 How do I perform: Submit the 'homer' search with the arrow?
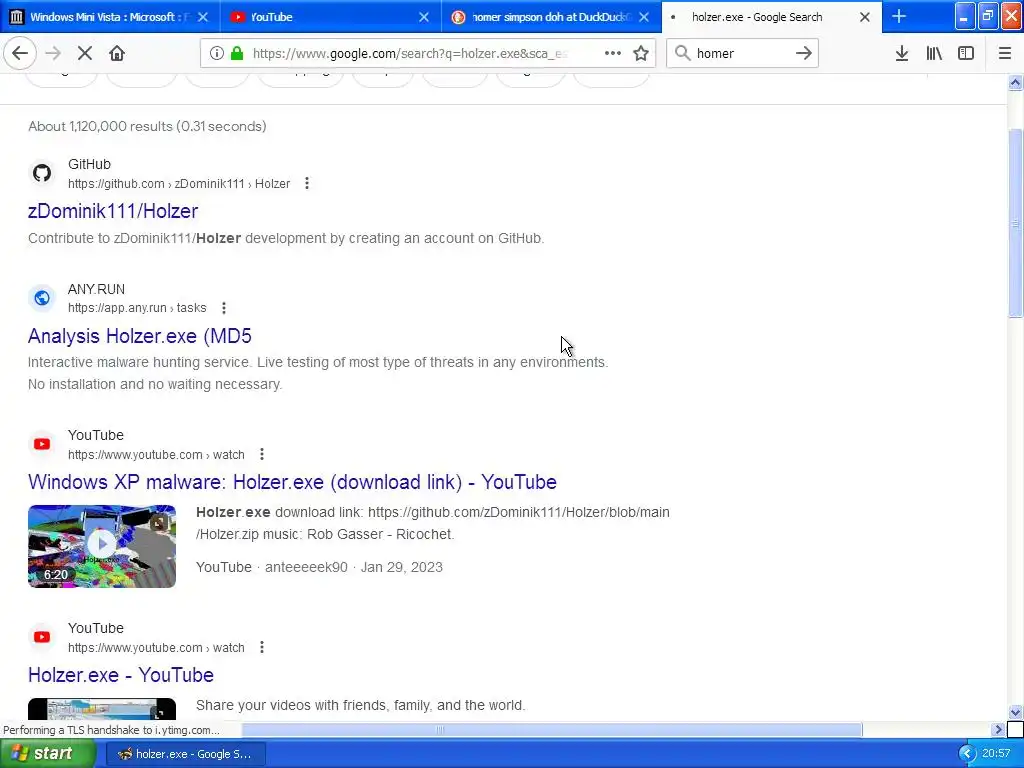pos(804,53)
